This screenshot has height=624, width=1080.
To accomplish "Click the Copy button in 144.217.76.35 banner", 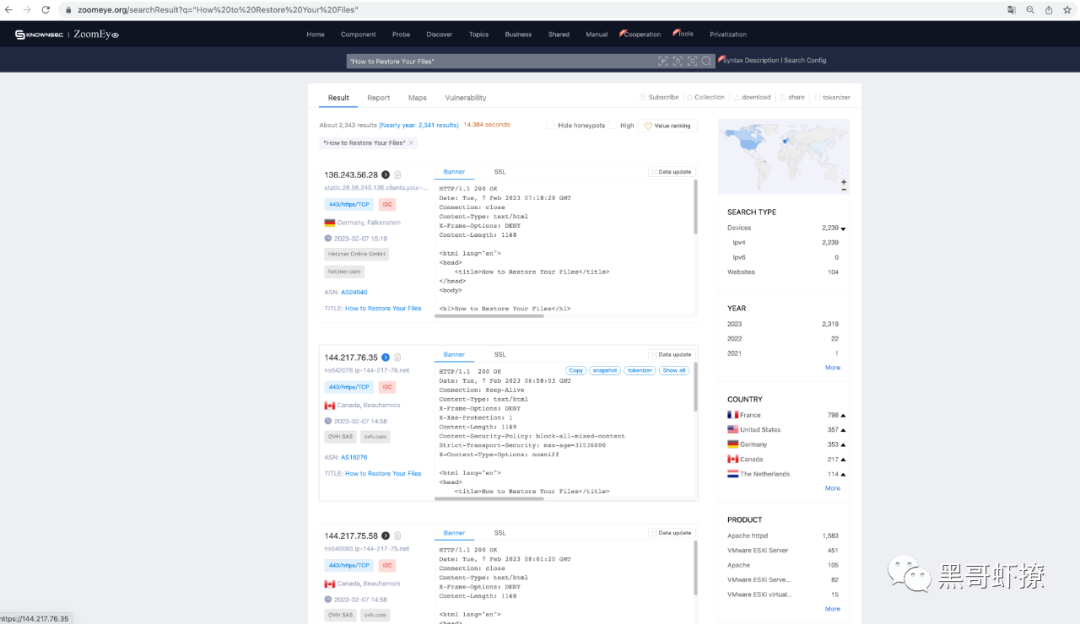I will point(576,371).
